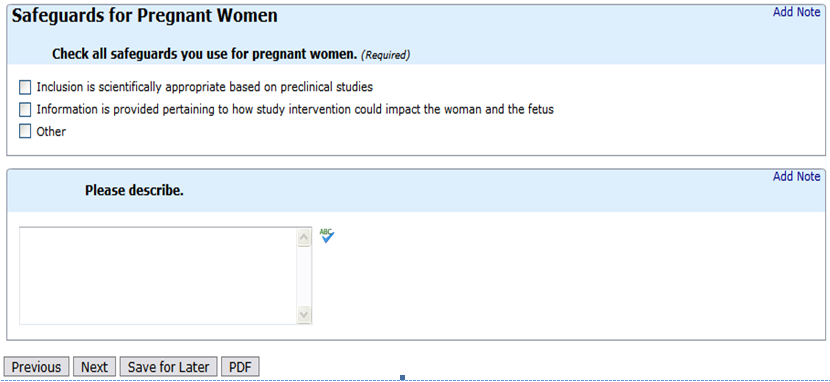Add Note to the 'Please describe' section
This screenshot has height=382, width=830.
[797, 176]
